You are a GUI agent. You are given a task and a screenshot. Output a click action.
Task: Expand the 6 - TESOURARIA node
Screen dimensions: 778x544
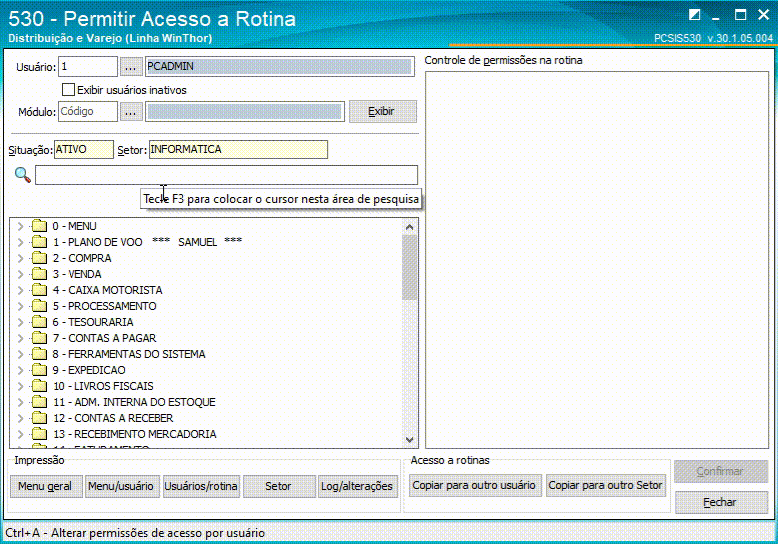[20, 322]
